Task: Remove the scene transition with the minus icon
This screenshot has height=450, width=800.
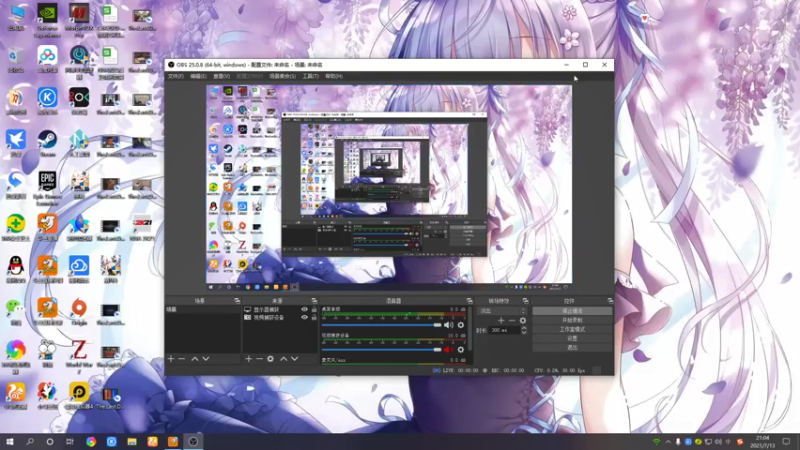Action: click(512, 320)
